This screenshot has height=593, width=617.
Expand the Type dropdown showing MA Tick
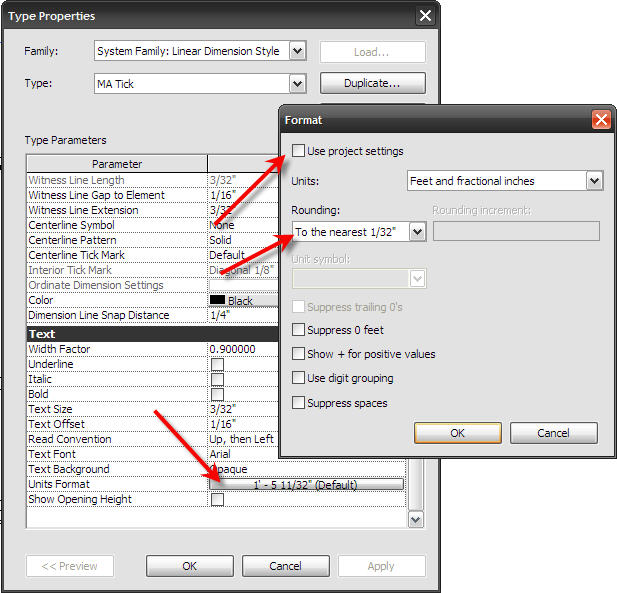pos(297,84)
